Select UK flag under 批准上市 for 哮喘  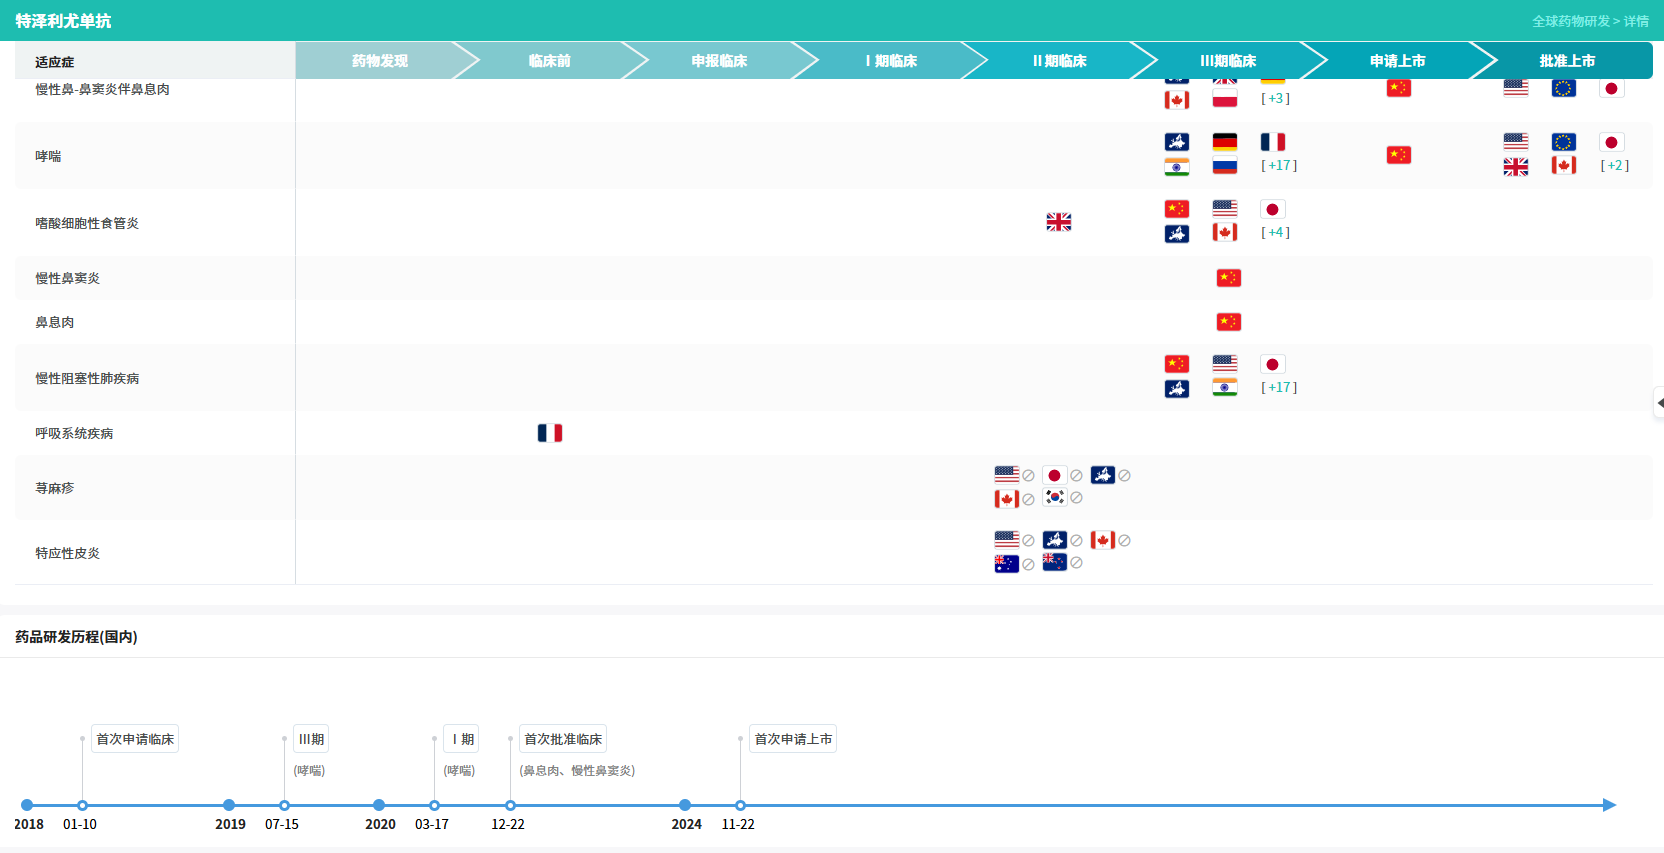click(x=1516, y=166)
